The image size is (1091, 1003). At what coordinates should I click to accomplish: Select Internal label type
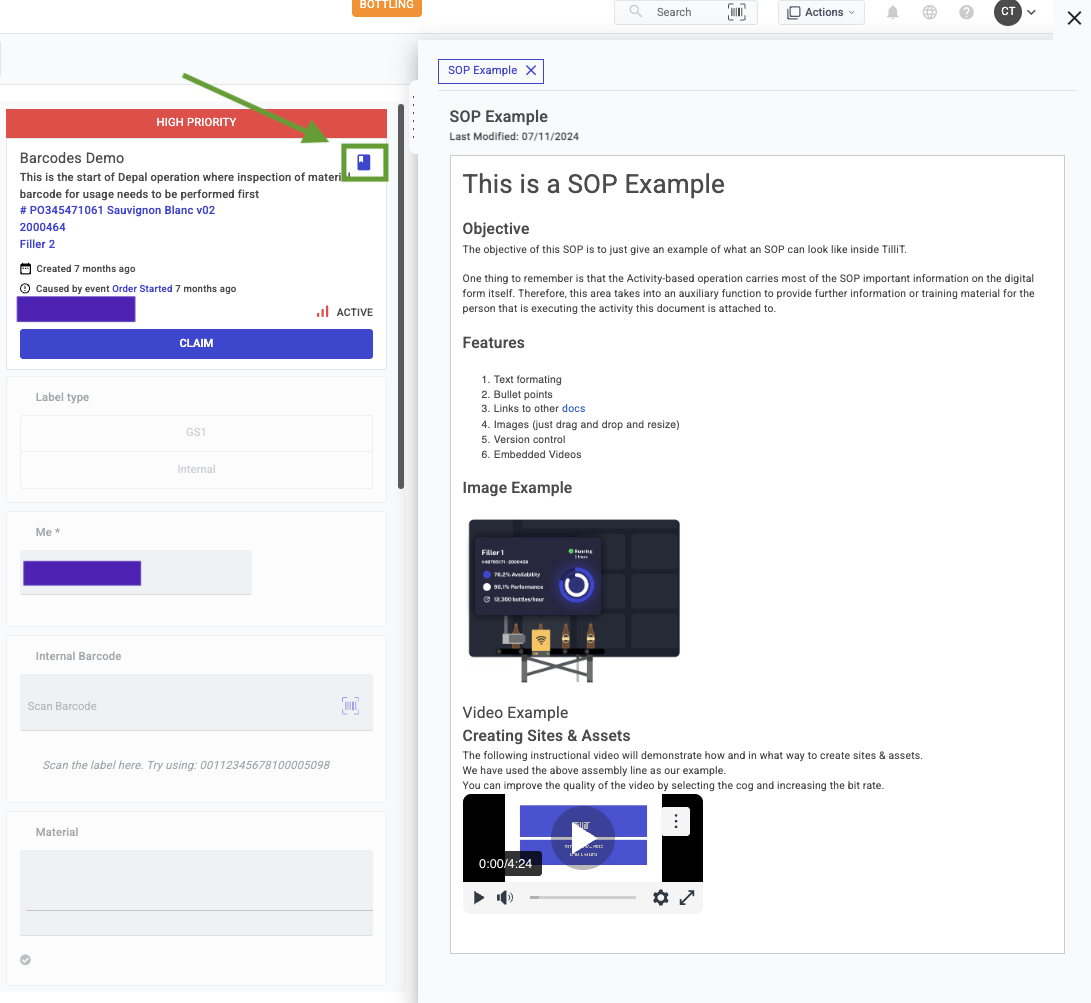point(196,469)
